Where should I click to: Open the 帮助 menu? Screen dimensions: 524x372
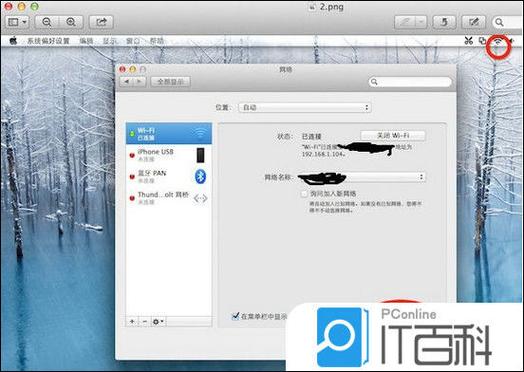[157, 41]
